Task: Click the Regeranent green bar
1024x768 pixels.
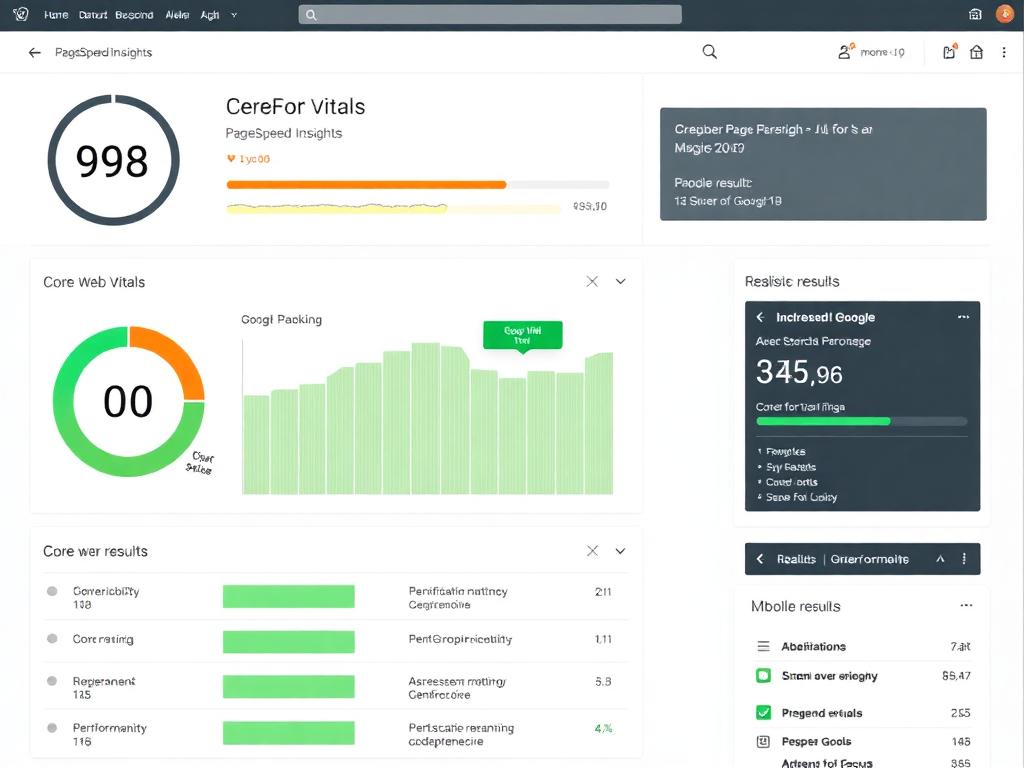Action: 289,687
